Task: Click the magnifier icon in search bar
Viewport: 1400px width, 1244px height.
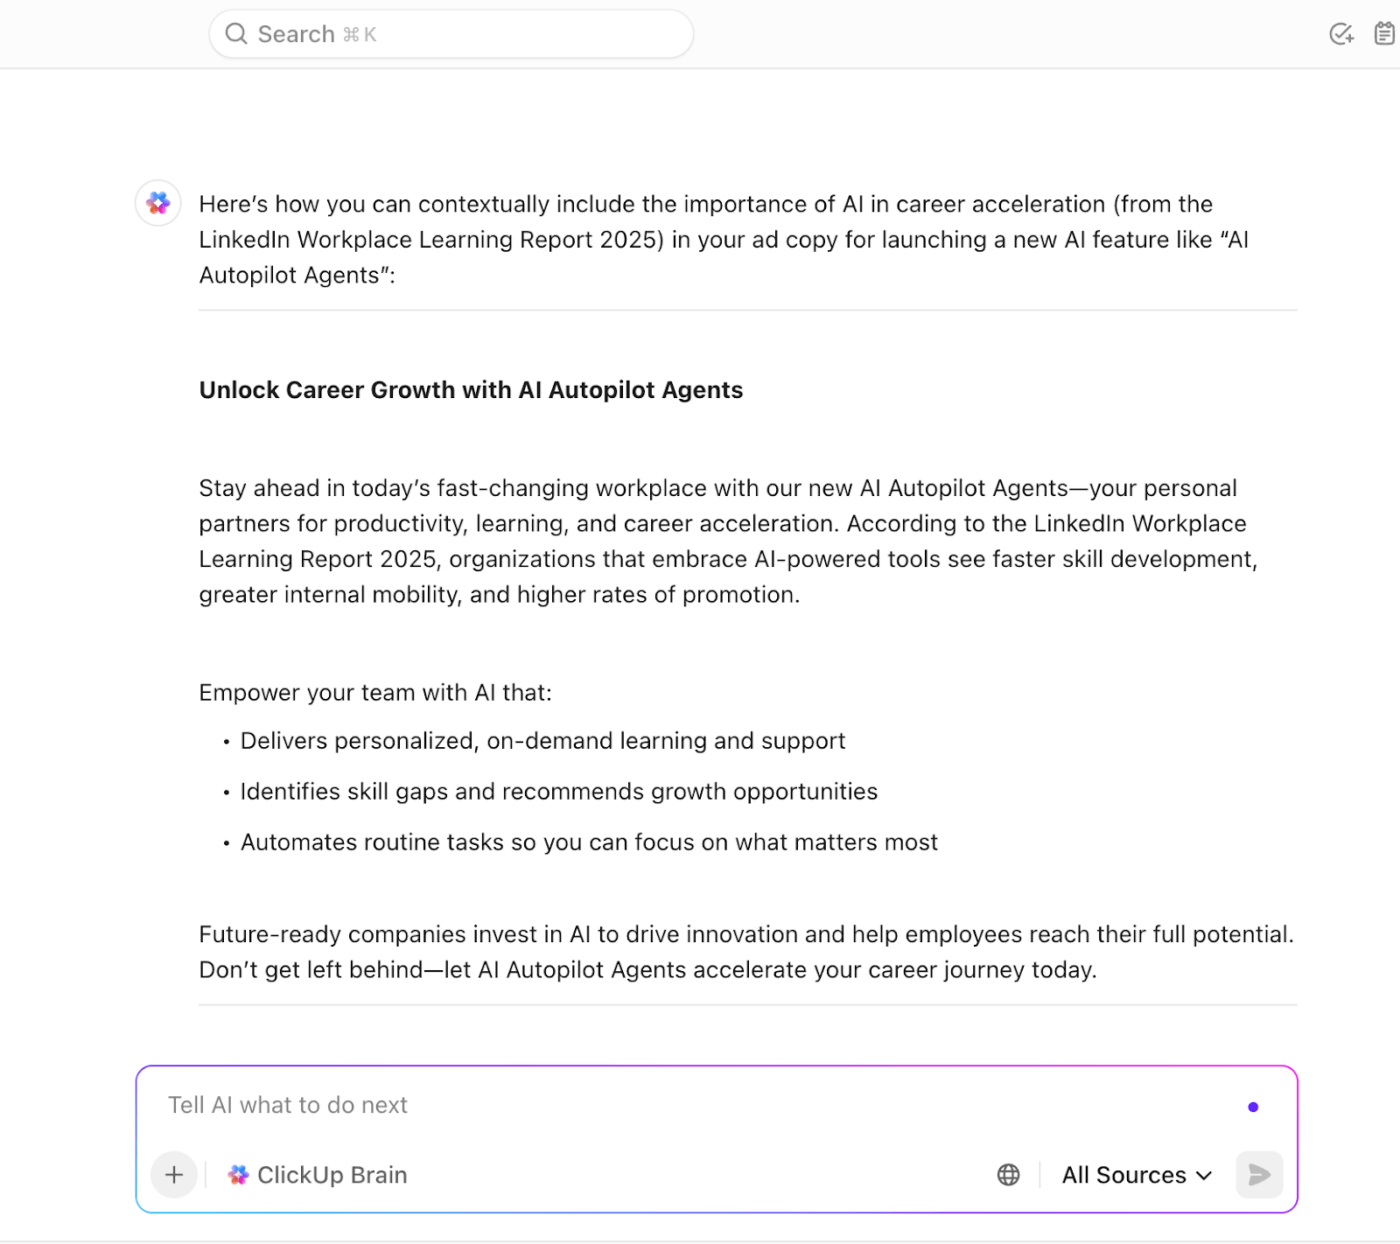Action: pos(236,34)
